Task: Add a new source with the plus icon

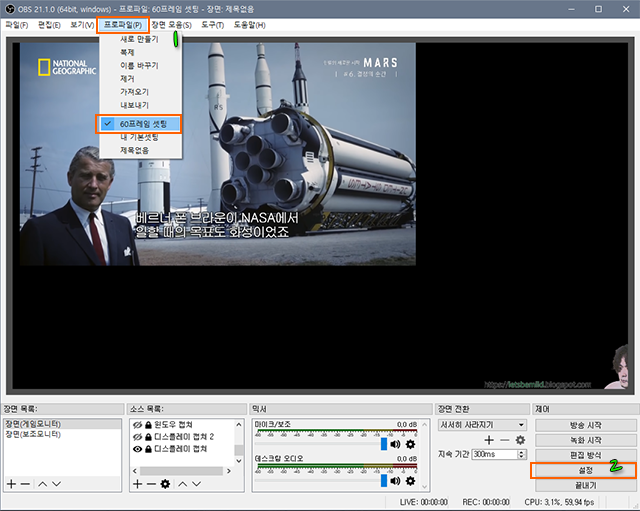Action: [138, 484]
